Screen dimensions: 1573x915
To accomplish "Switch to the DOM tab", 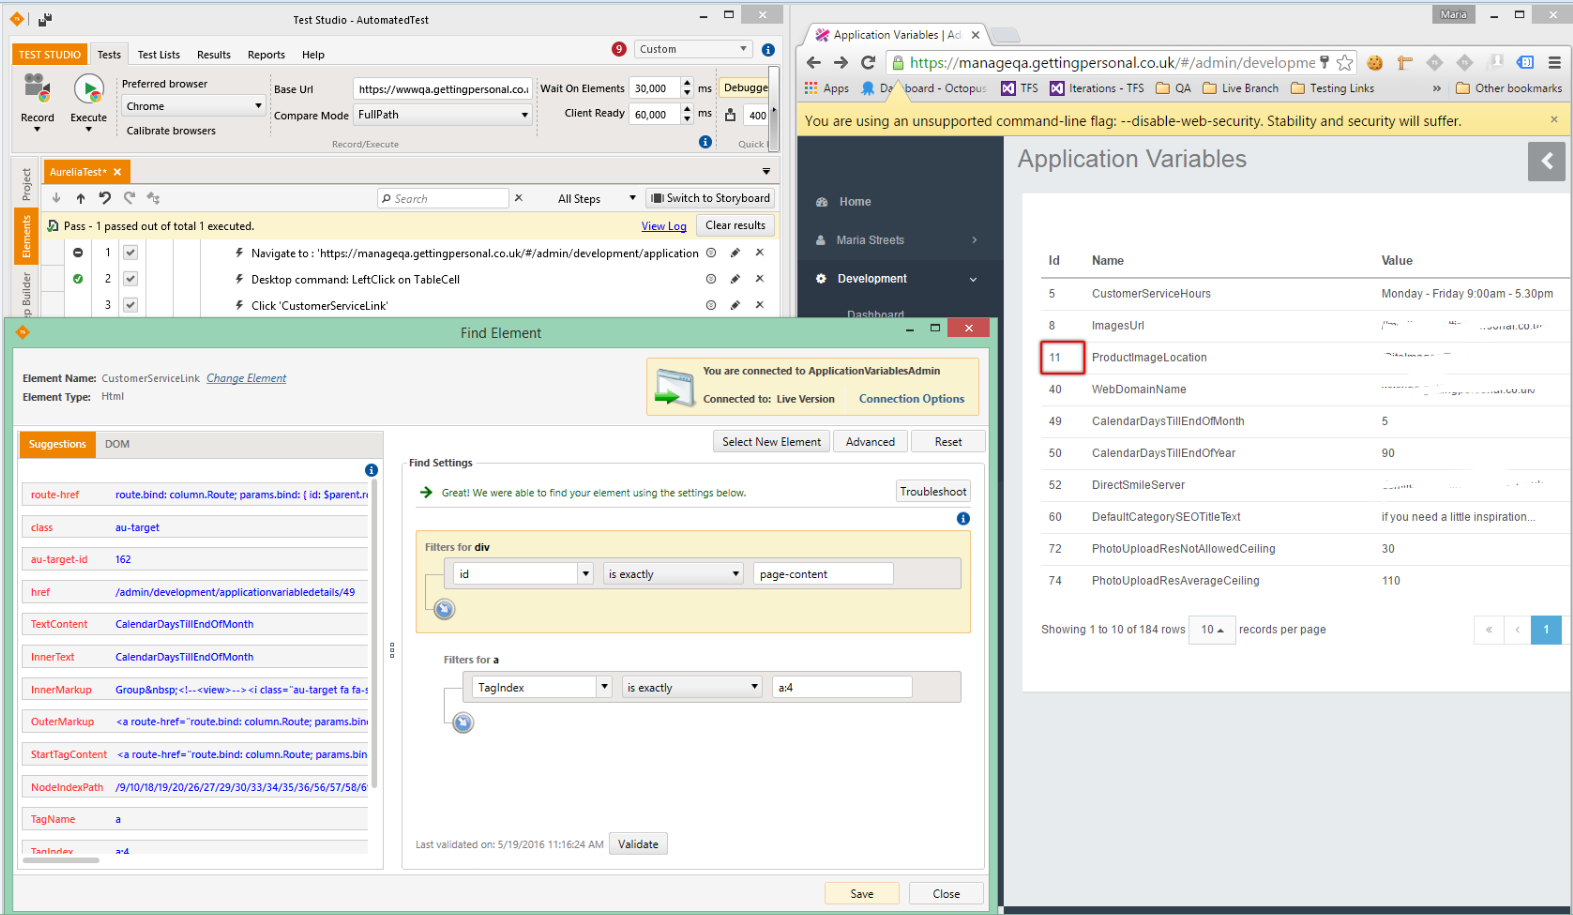I will [117, 444].
